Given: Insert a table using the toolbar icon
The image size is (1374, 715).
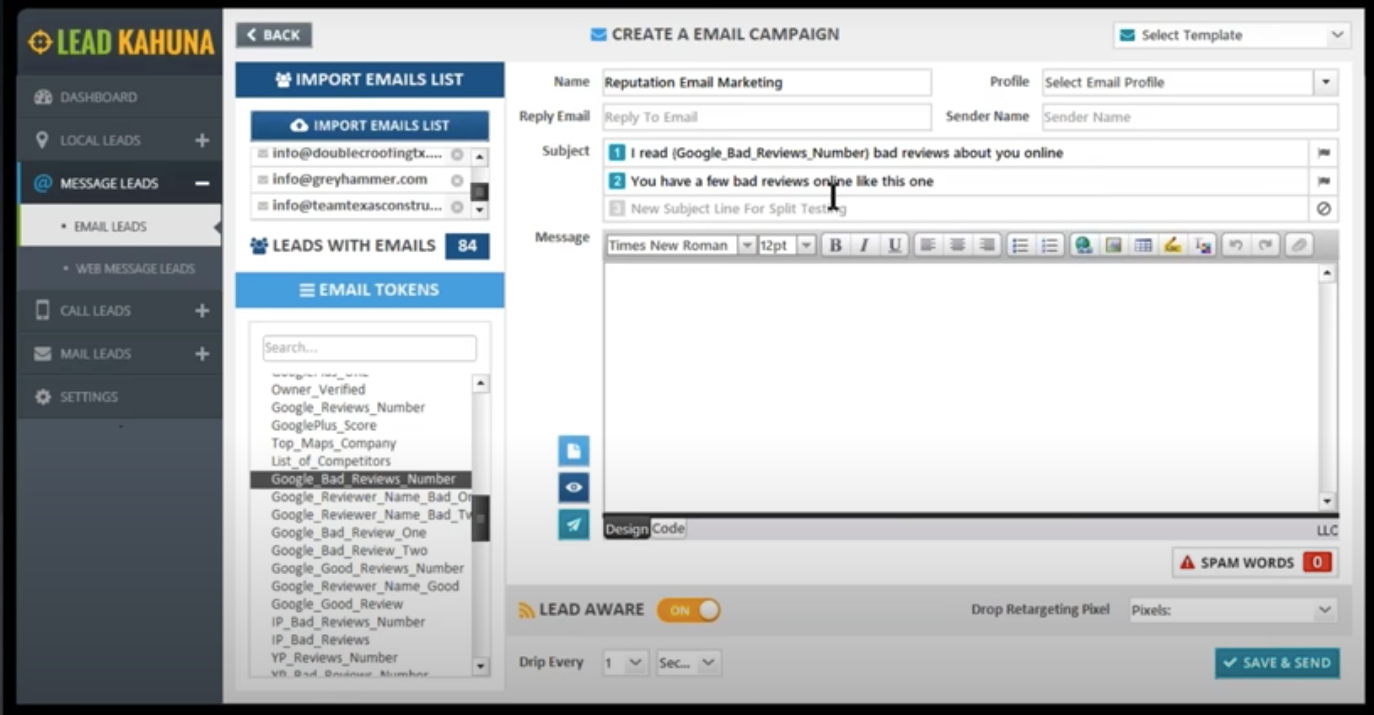Looking at the screenshot, I should [x=1143, y=246].
